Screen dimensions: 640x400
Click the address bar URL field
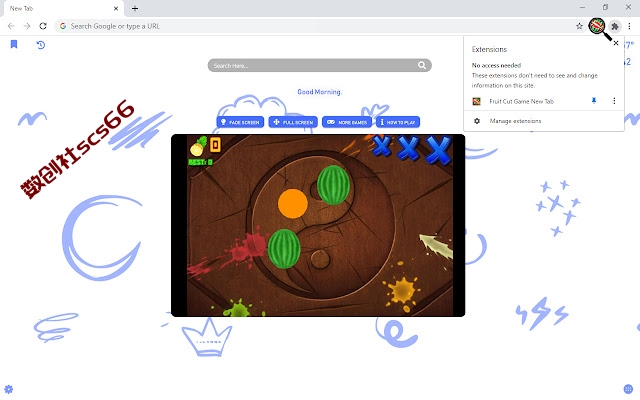click(x=318, y=26)
